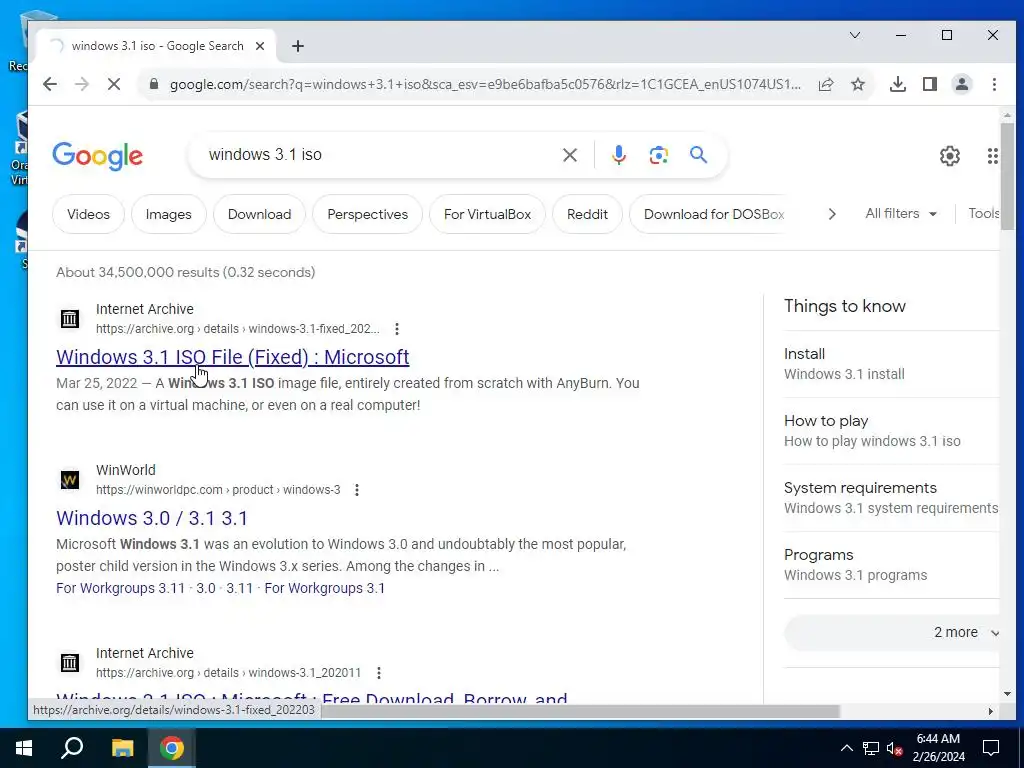The width and height of the screenshot is (1024, 768).
Task: Open For Workgroups 3.11 sitelink
Action: coord(120,588)
